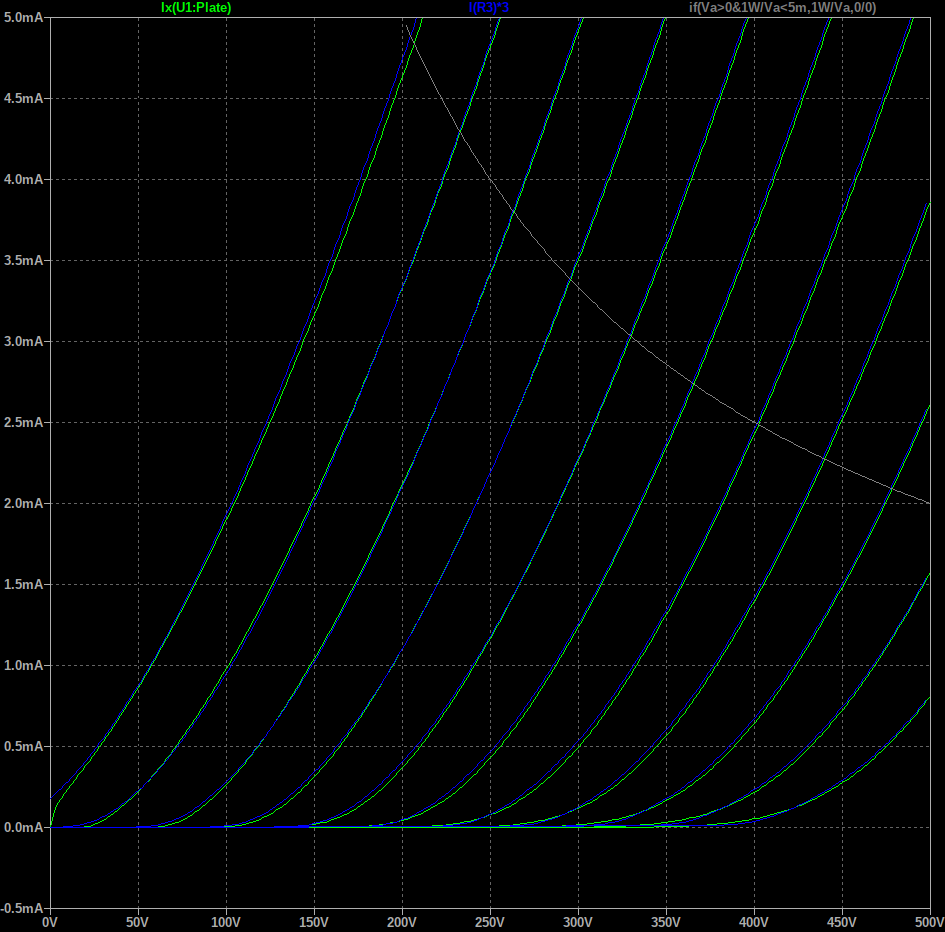Select the Ix(U1:Plate) trace label
The width and height of the screenshot is (945, 932).
tap(196, 8)
